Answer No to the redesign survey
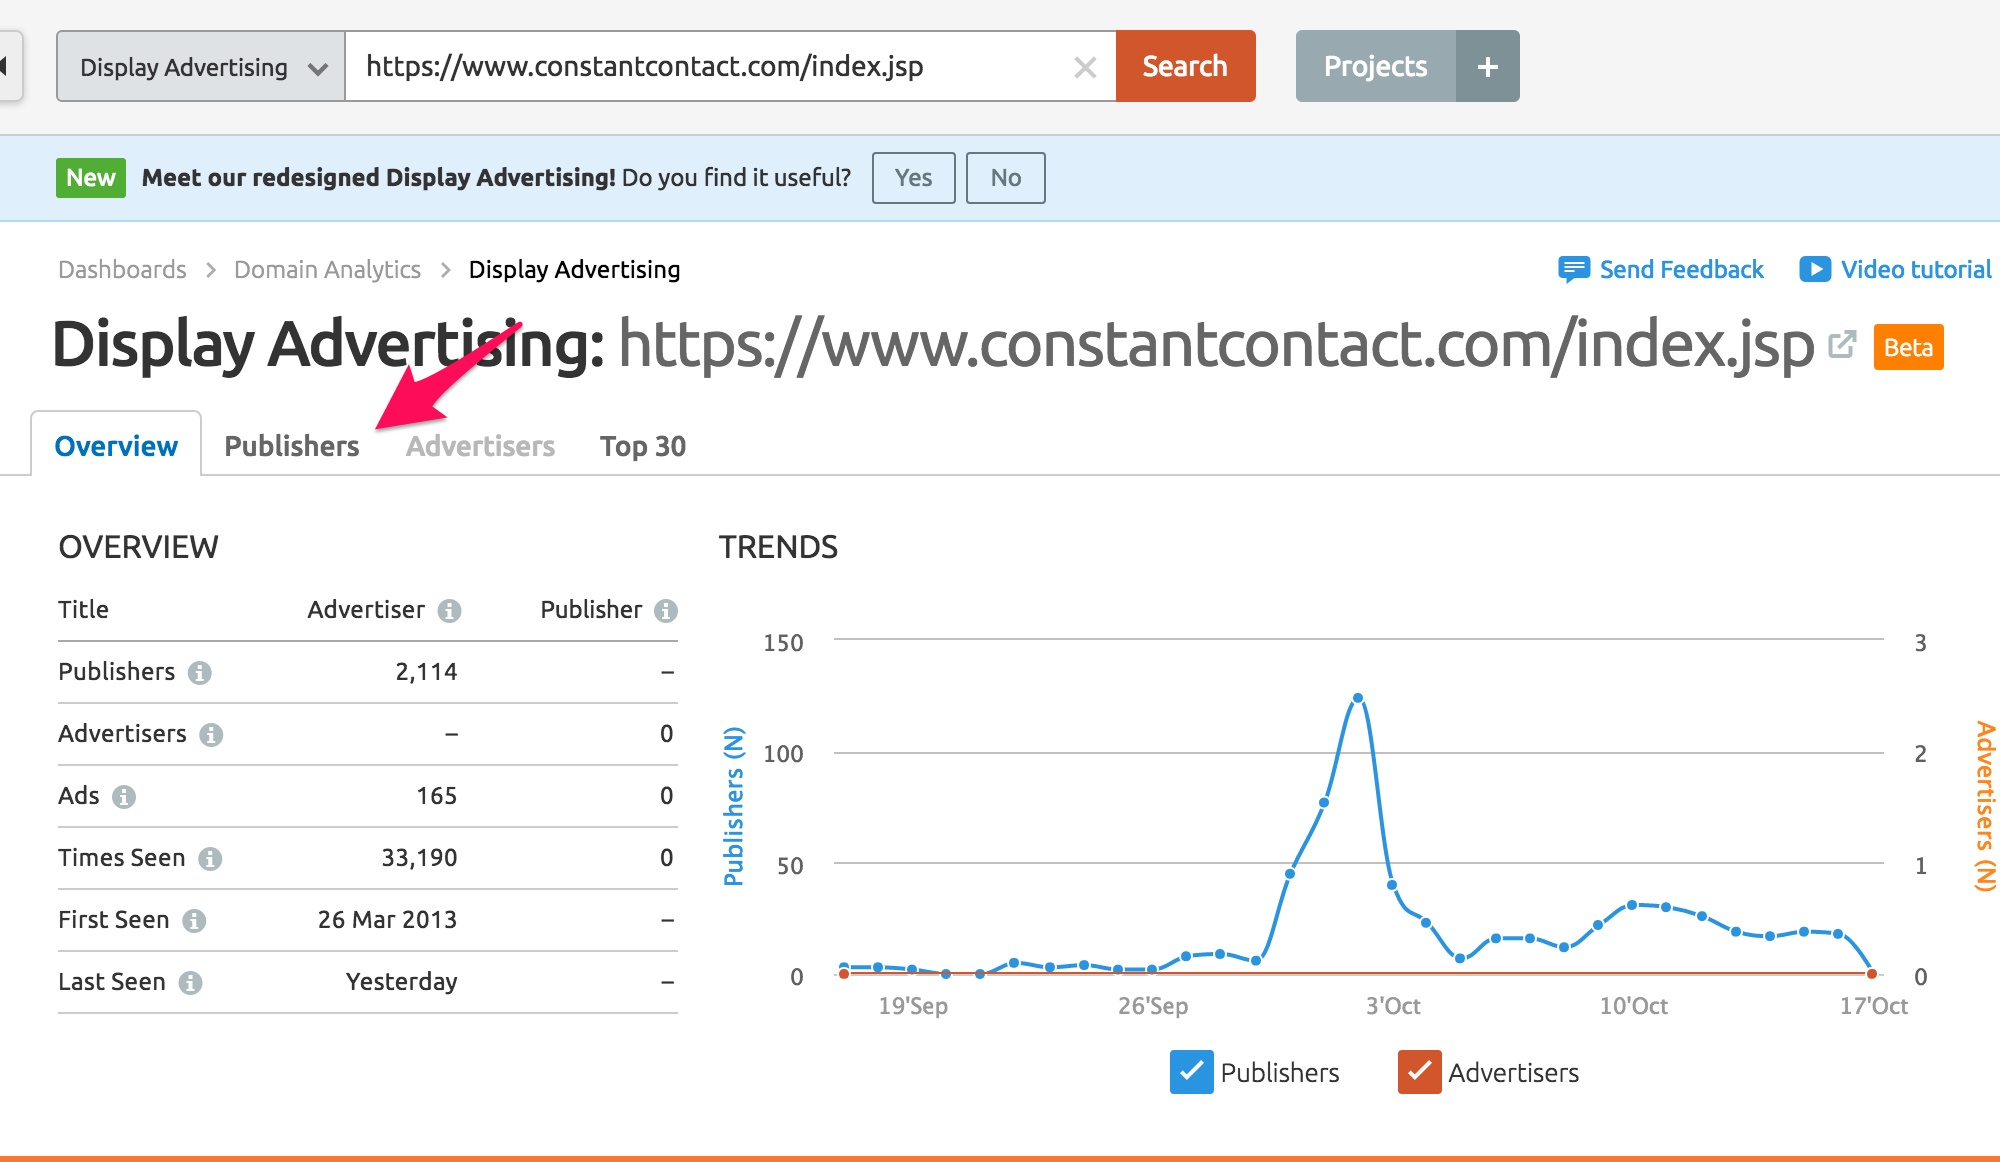Image resolution: width=2000 pixels, height=1162 pixels. point(1006,178)
